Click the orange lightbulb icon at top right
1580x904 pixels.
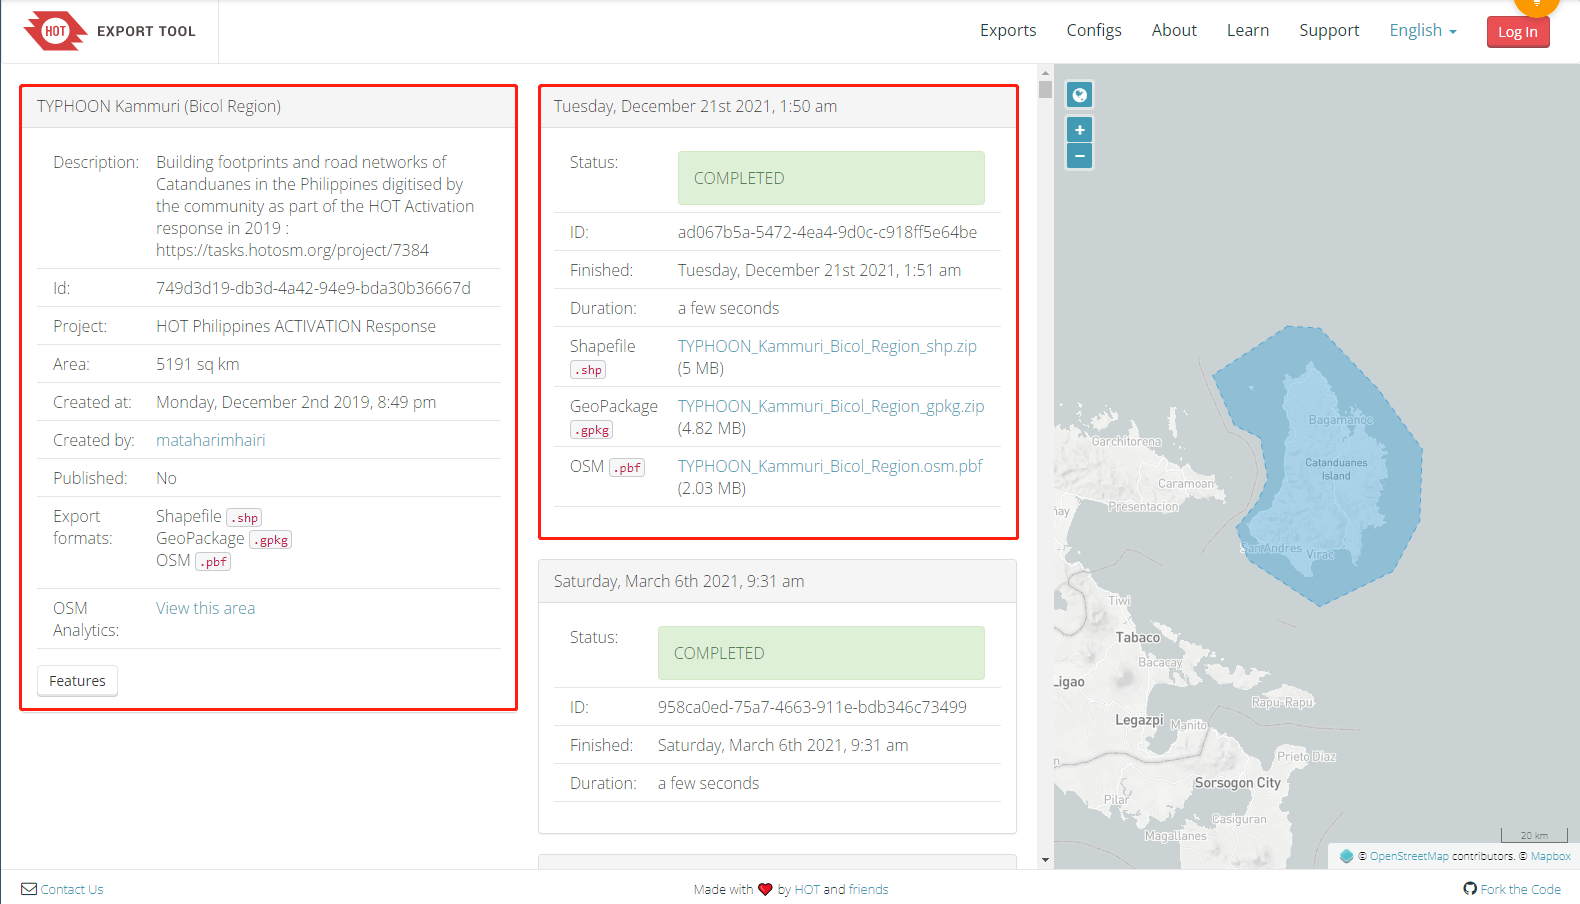(1536, 4)
